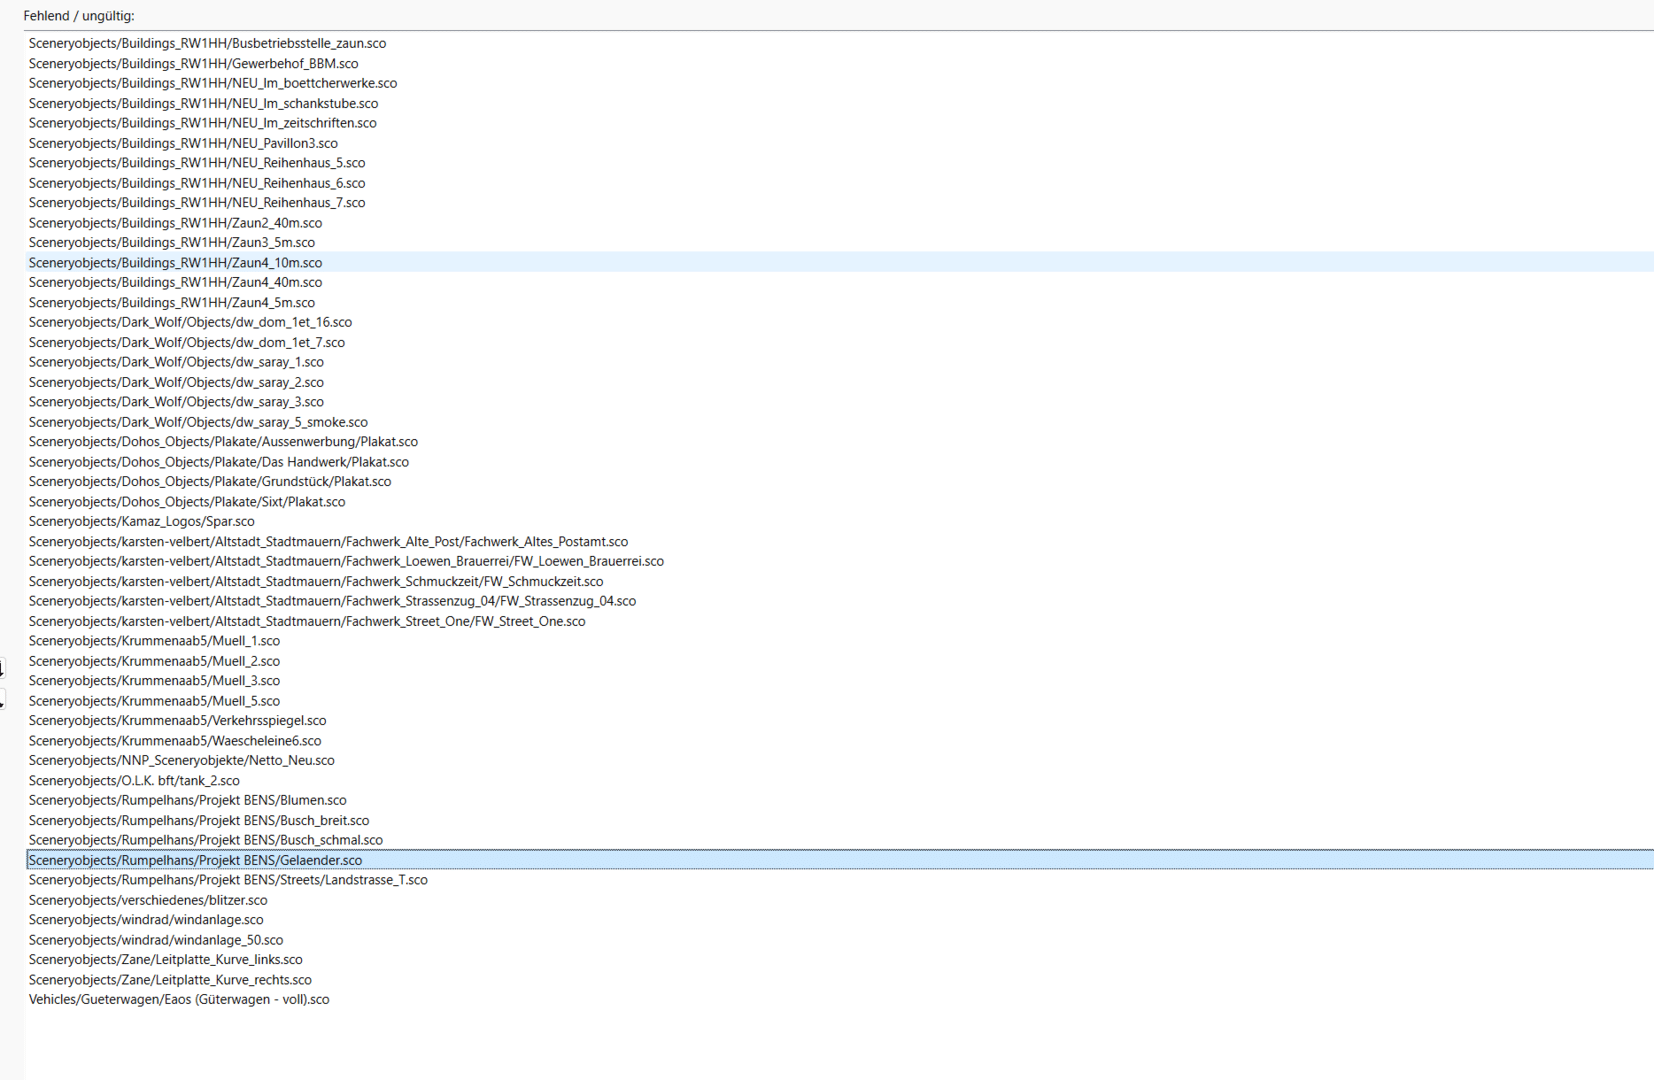Click NEU_Im_boettcherwerke.sco in list
The height and width of the screenshot is (1080, 1654).
pos(212,83)
